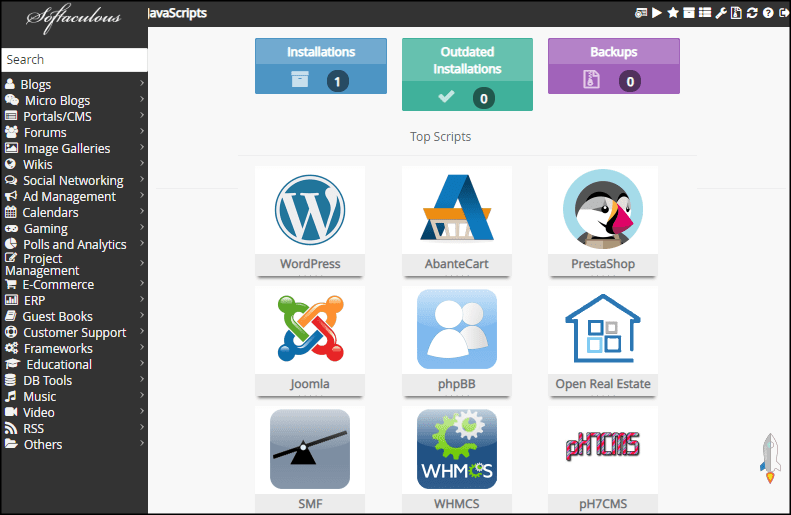
Task: Open the phpBB logo icon
Action: (x=457, y=329)
